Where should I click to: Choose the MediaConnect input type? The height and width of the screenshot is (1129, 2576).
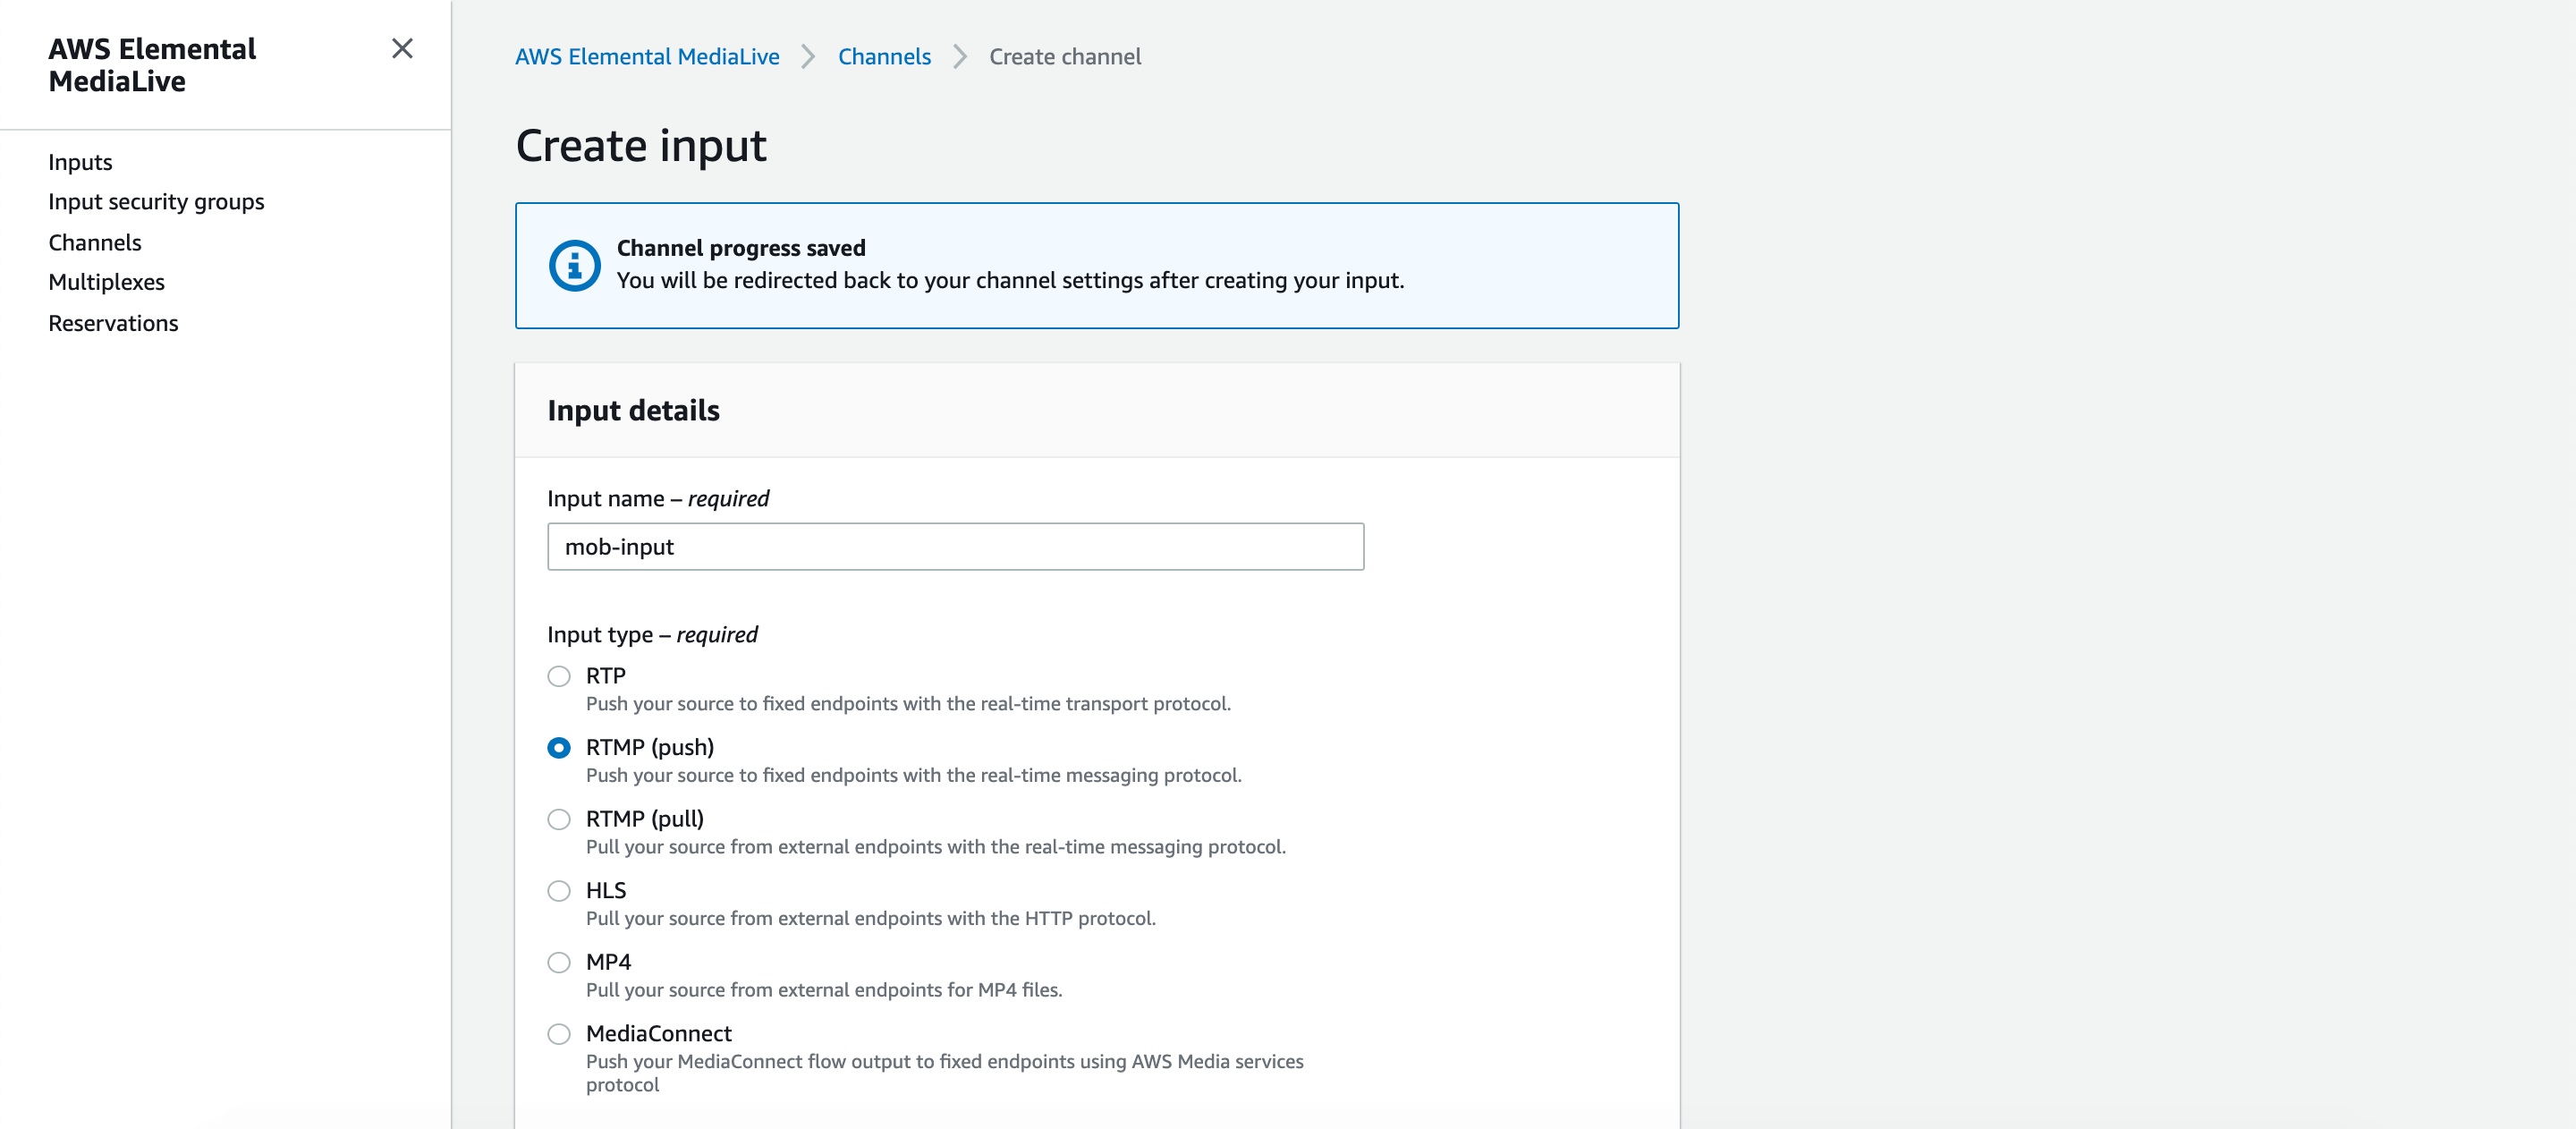click(559, 1034)
